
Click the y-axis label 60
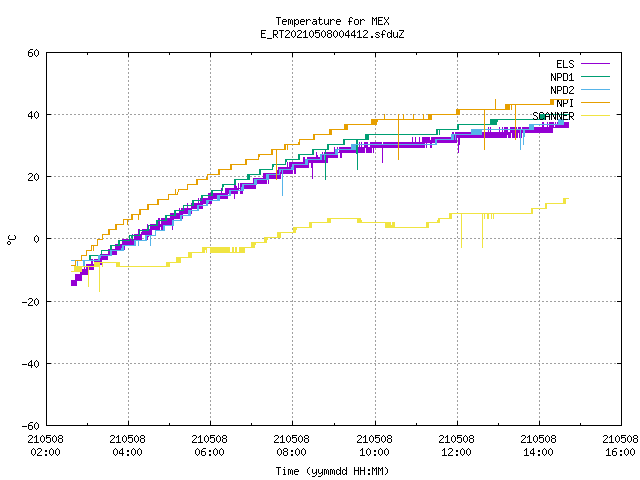point(33,53)
